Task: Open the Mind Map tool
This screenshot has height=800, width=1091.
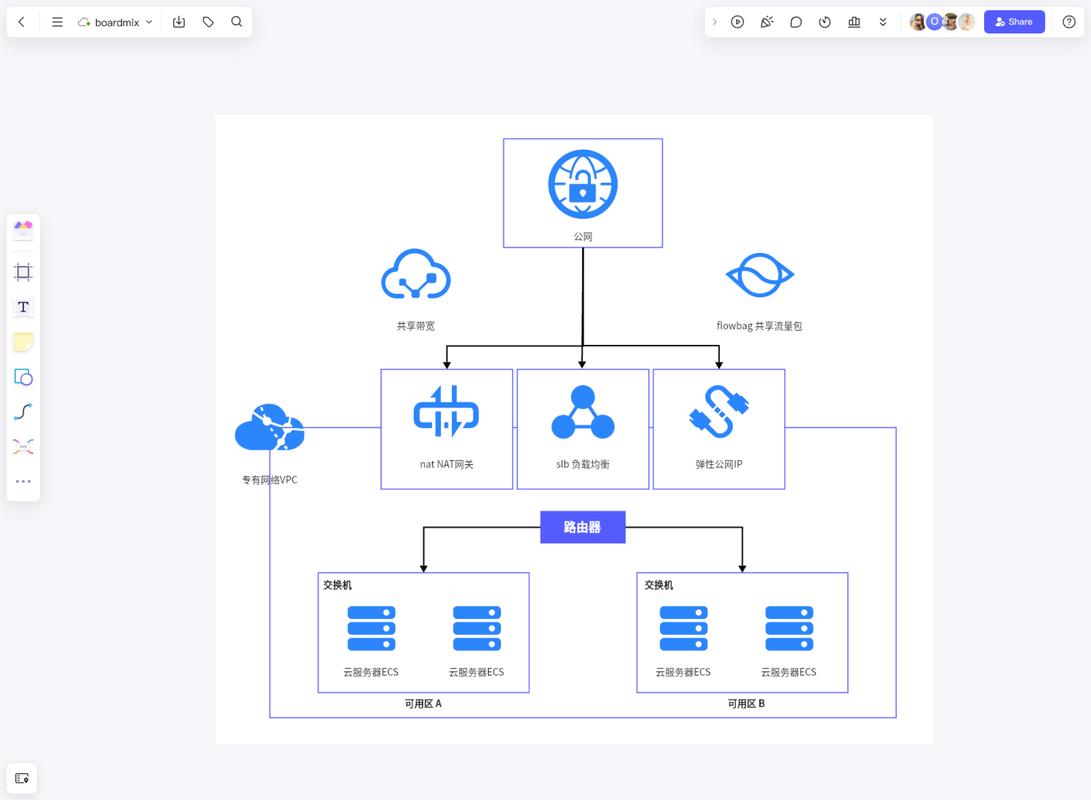Action: click(22, 447)
